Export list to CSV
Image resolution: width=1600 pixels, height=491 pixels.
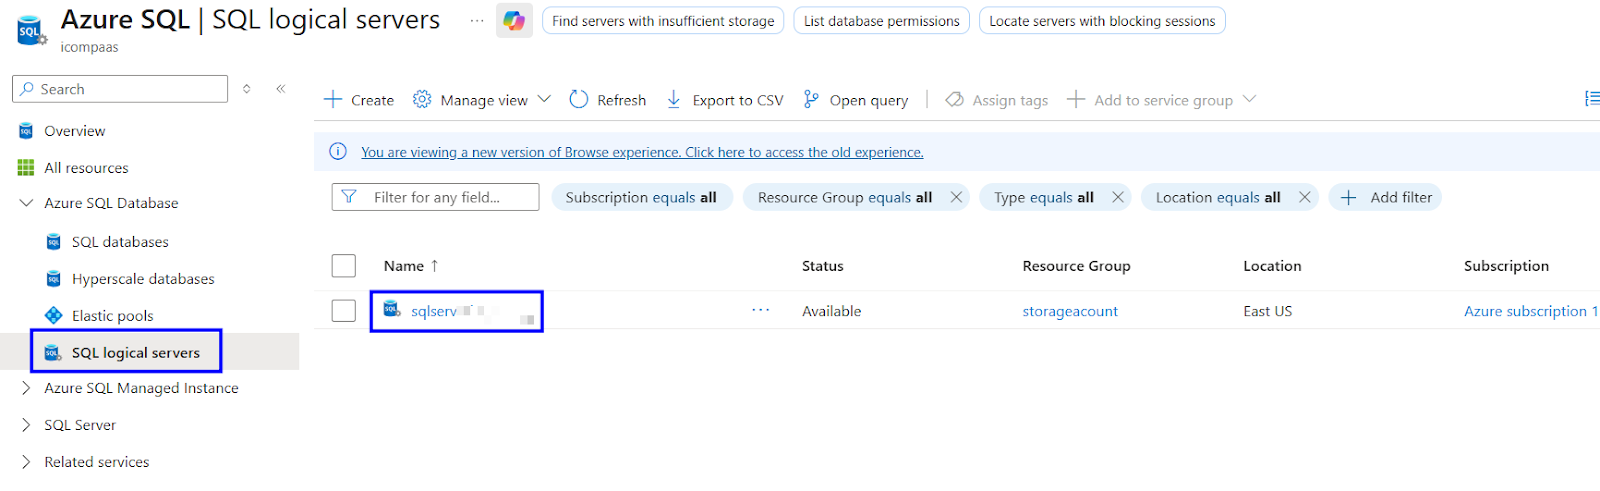click(x=725, y=100)
